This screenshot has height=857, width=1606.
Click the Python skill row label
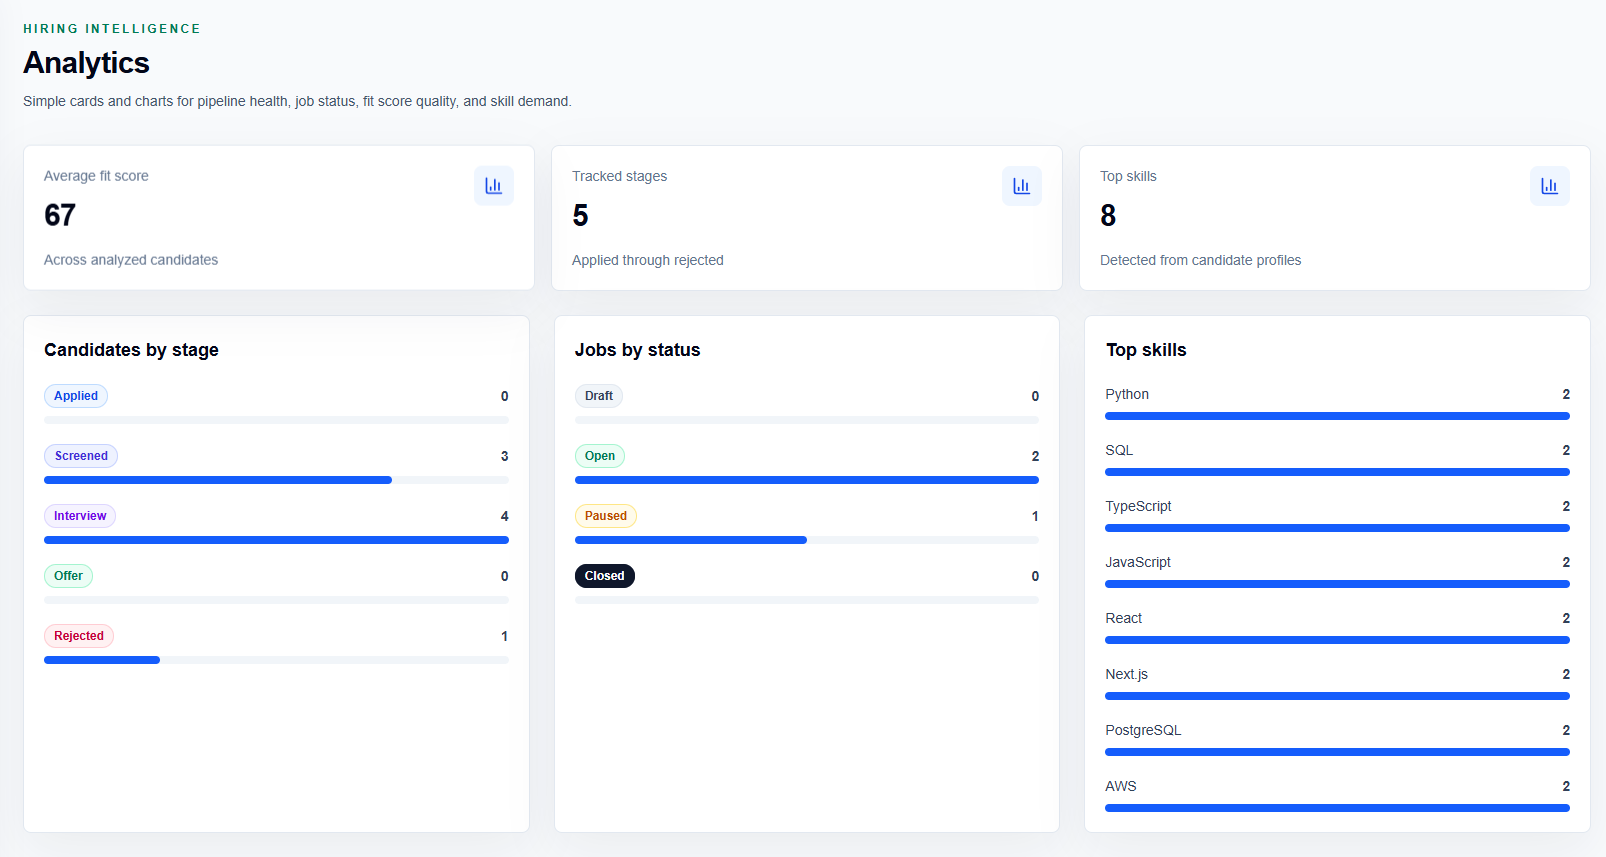(1127, 394)
